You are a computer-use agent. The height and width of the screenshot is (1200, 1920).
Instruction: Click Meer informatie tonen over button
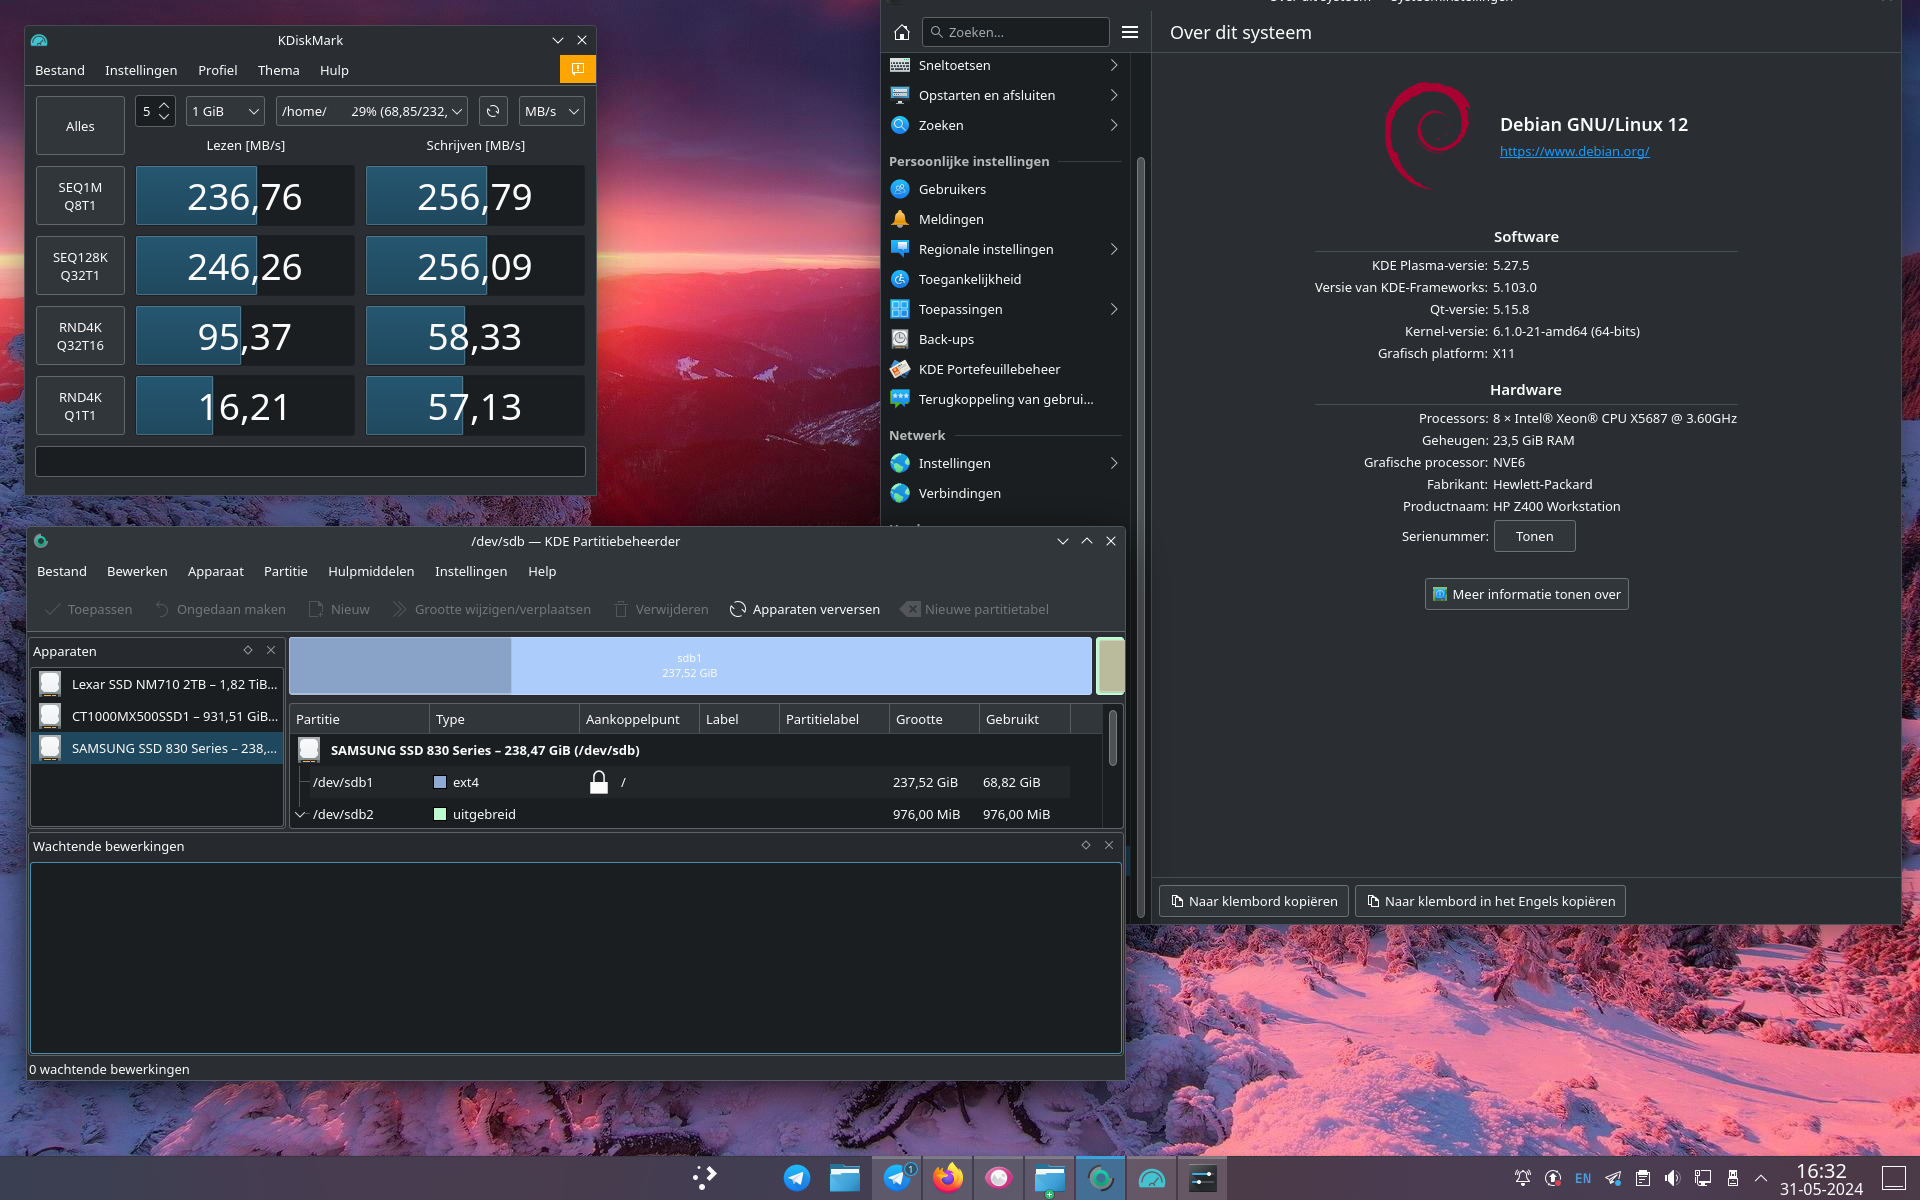click(1526, 594)
